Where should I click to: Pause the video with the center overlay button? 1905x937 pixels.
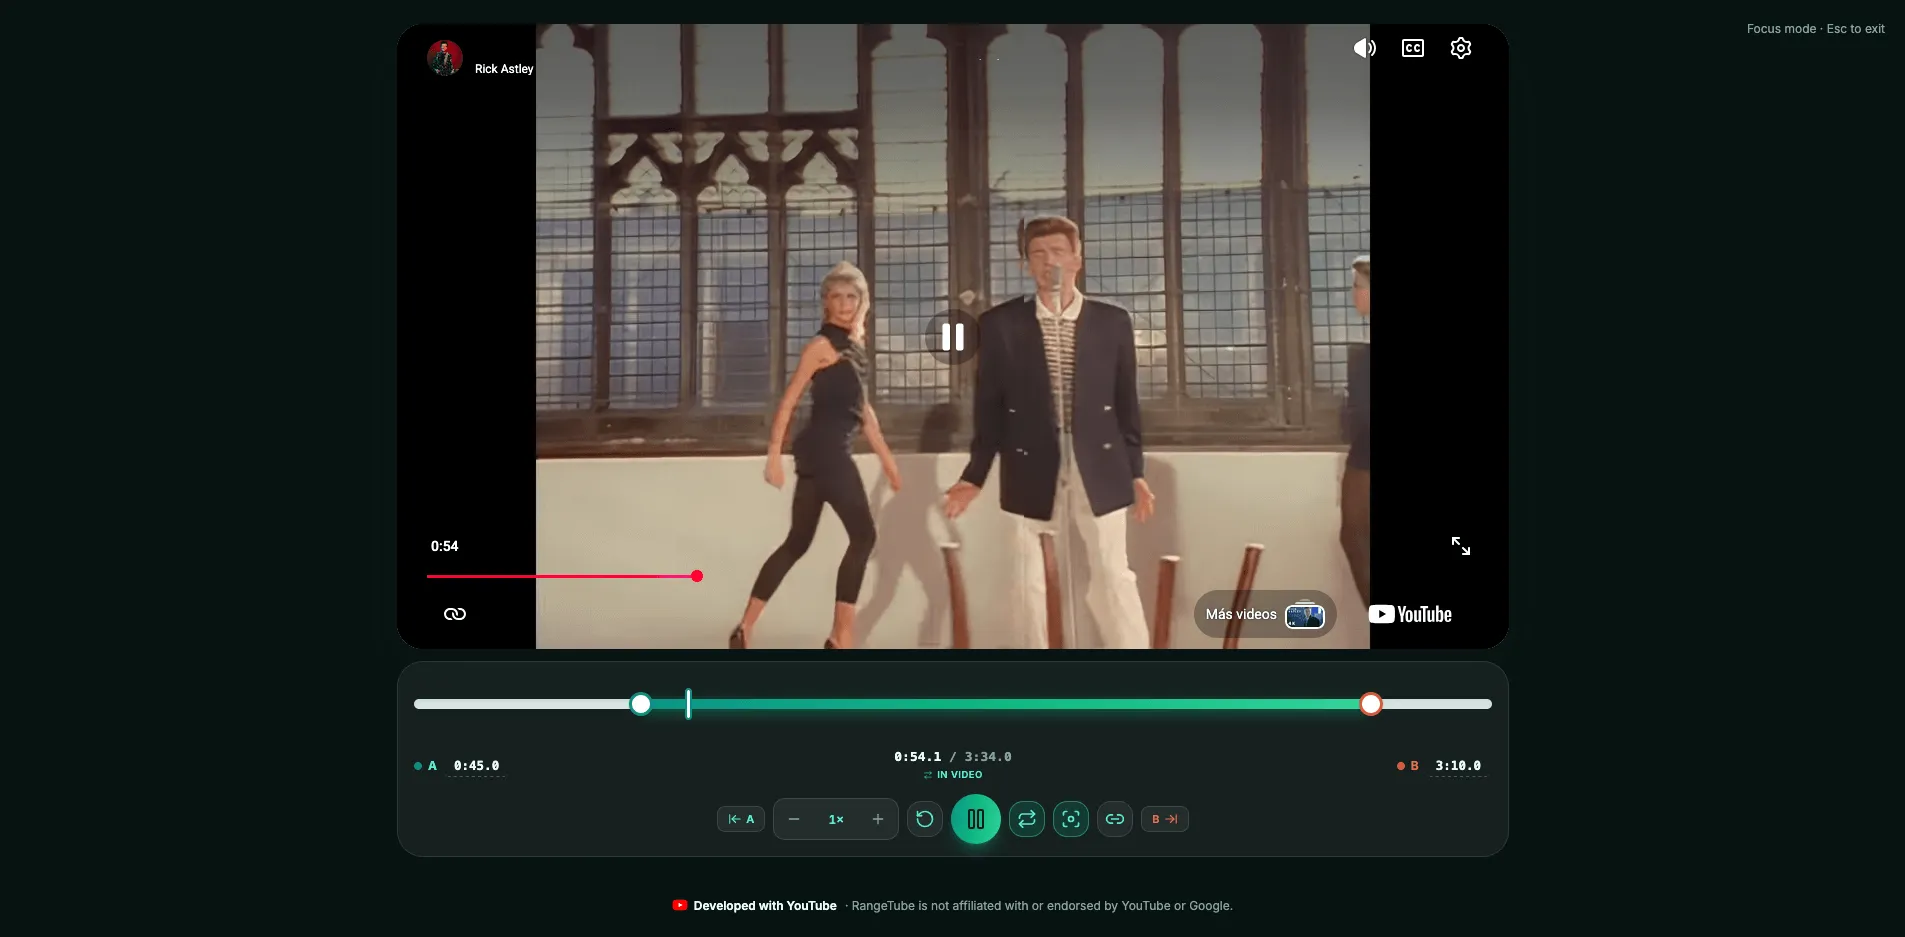[953, 337]
